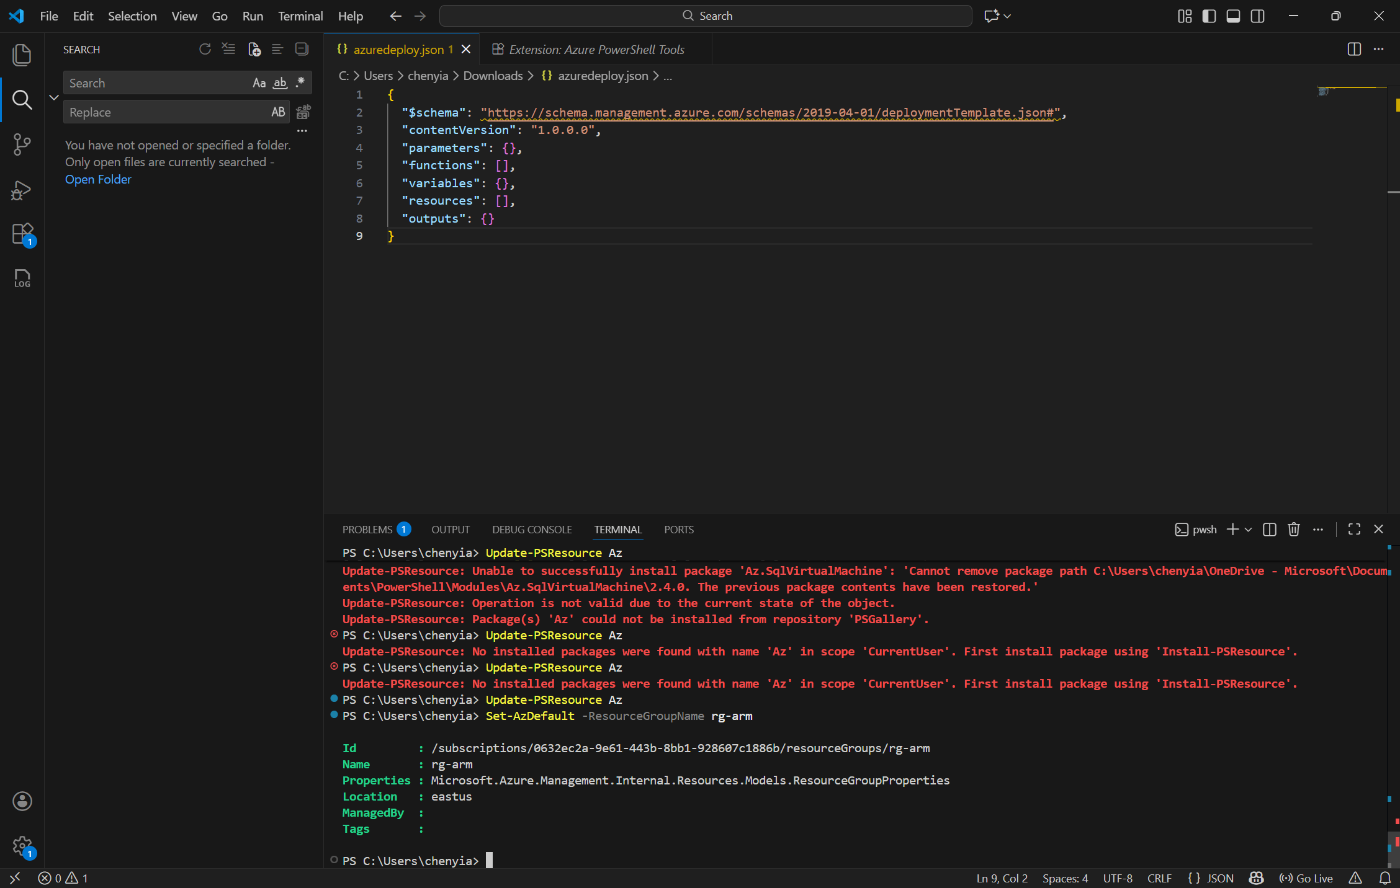Screen dimensions: 1400x888
Task: Expand the chevron beside the search field
Action: coord(54,97)
